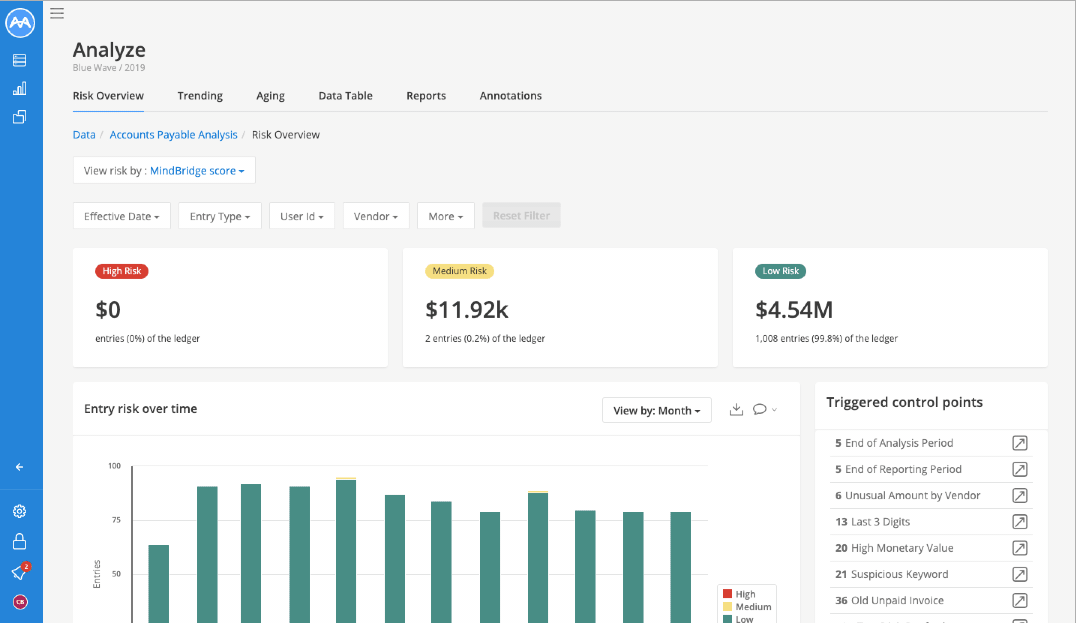Follow the Data breadcrumb link
The width and height of the screenshot is (1076, 623).
pos(84,134)
